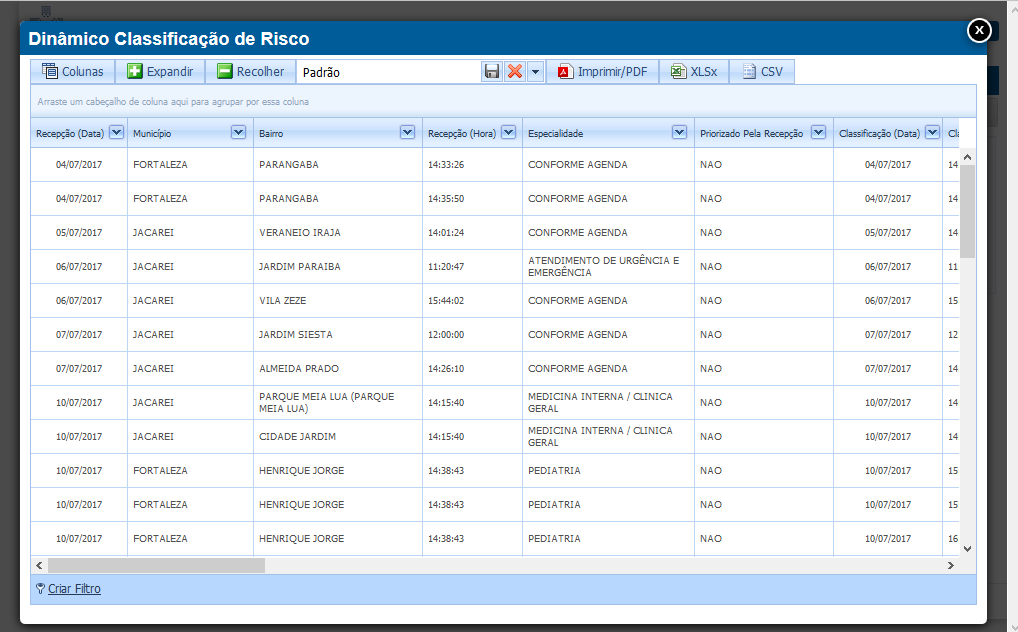Viewport: 1018px width, 632px height.
Task: Click the horizontal scrollbar left arrow
Action: coord(39,565)
